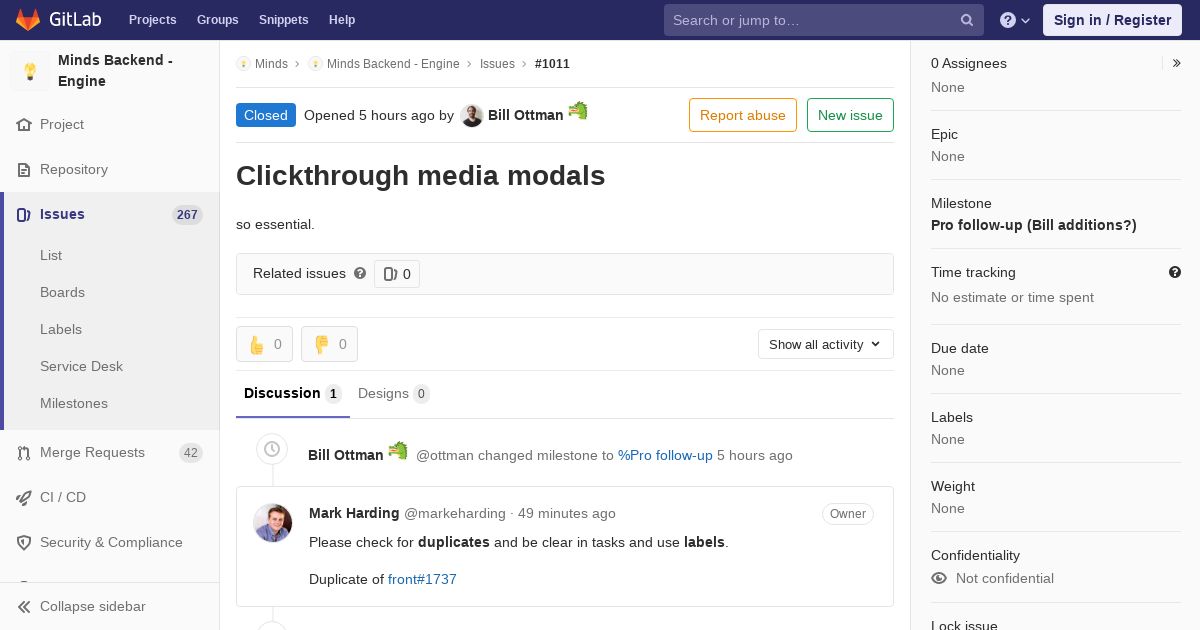The image size is (1200, 630).
Task: Click the Mark Harding author name
Action: [x=354, y=513]
